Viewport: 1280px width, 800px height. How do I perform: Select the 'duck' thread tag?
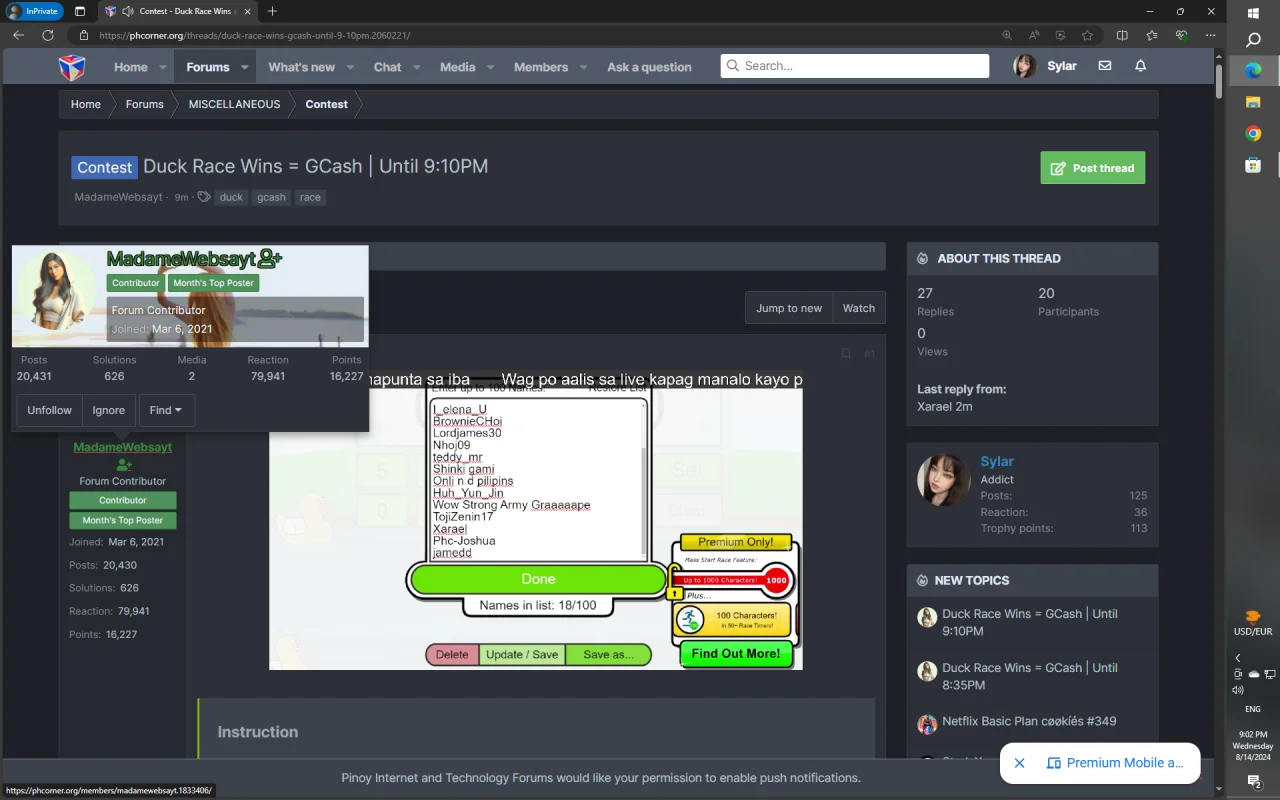(x=231, y=197)
